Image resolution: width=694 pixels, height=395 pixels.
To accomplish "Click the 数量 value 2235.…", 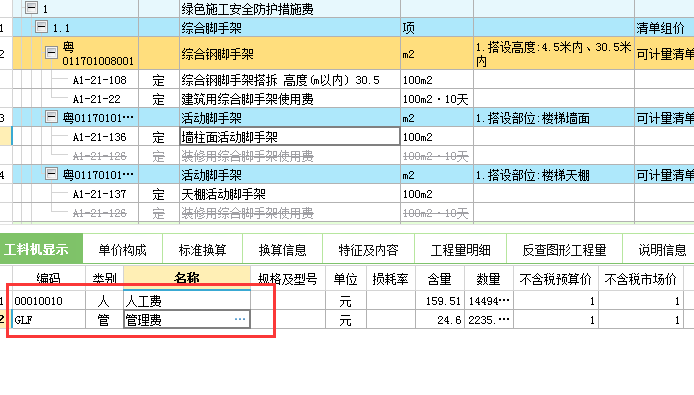I will pyautogui.click(x=489, y=319).
